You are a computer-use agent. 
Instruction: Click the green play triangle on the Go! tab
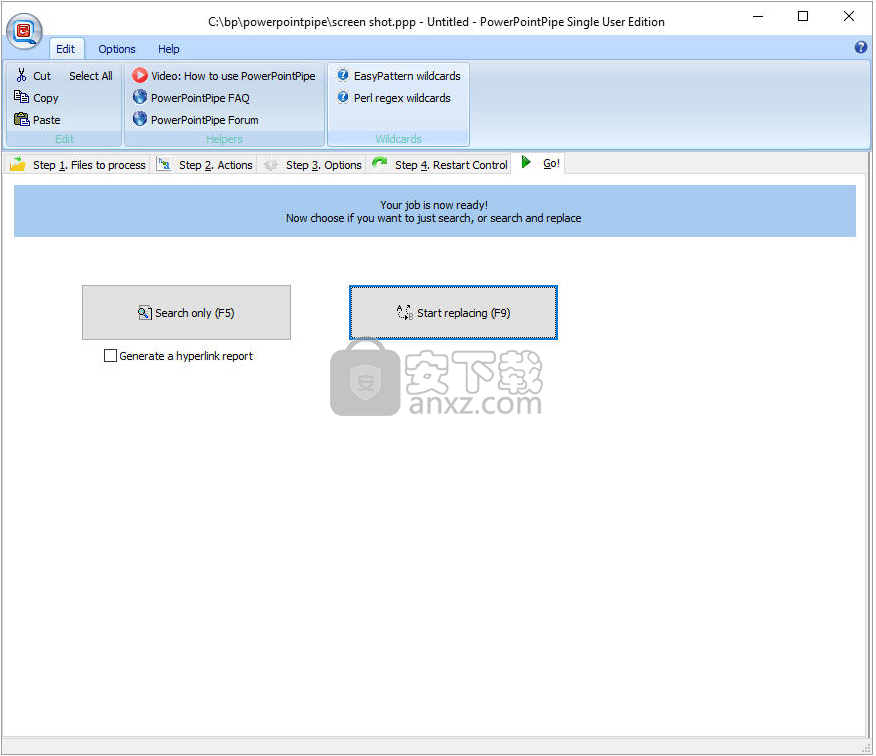[x=526, y=163]
